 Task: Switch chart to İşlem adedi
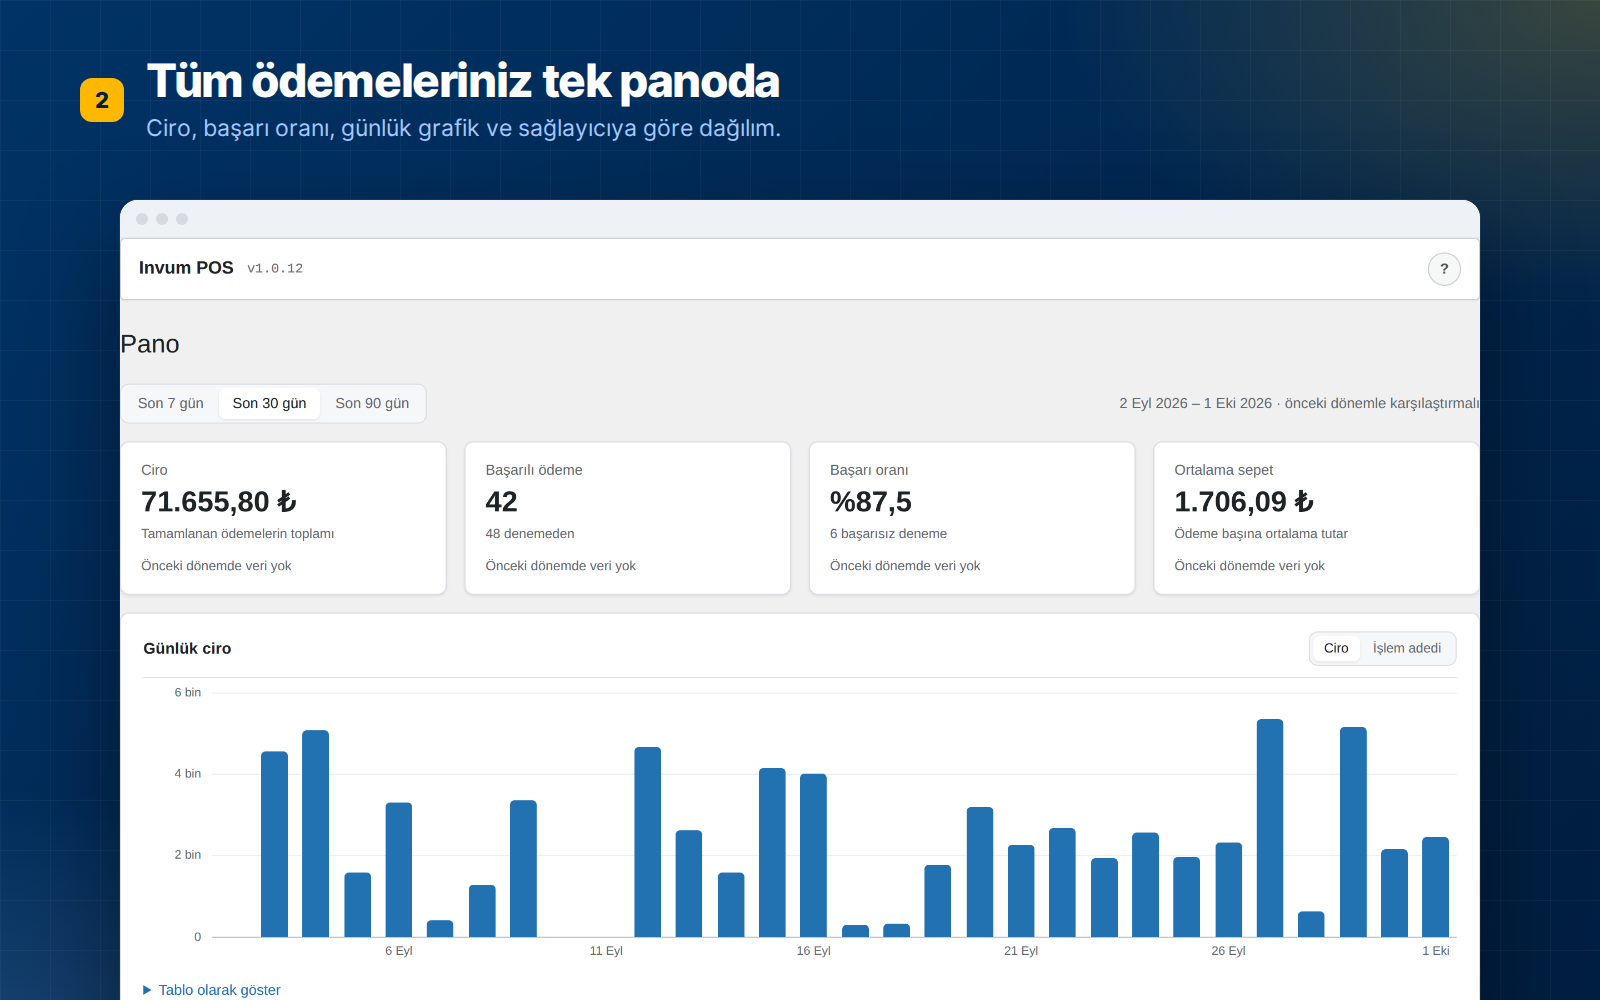1407,648
